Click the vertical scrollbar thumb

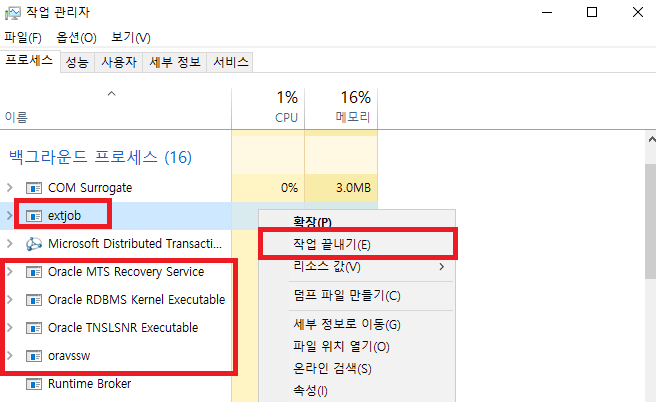(651, 221)
